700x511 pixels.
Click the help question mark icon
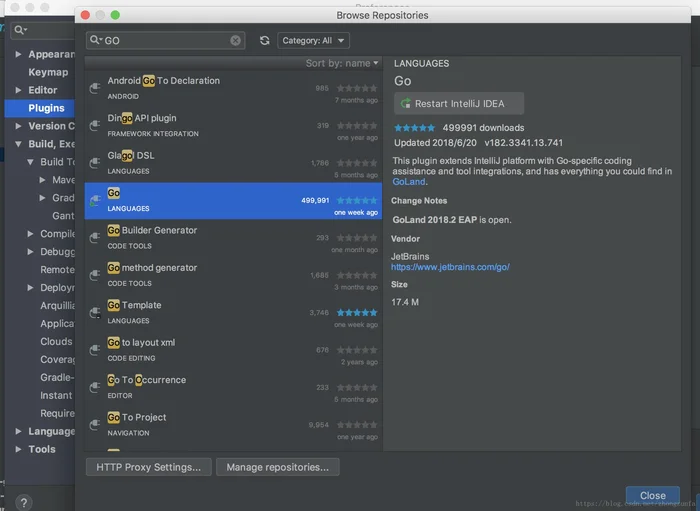pyautogui.click(x=24, y=503)
